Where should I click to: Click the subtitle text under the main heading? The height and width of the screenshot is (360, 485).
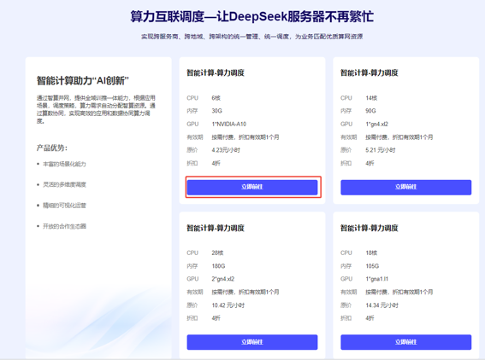252,36
